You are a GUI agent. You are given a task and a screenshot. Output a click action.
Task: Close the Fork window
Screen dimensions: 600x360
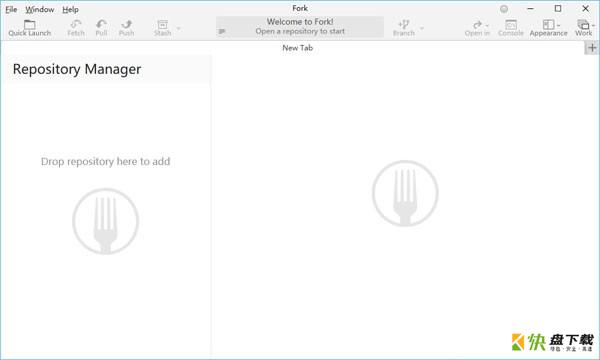pyautogui.click(x=585, y=8)
